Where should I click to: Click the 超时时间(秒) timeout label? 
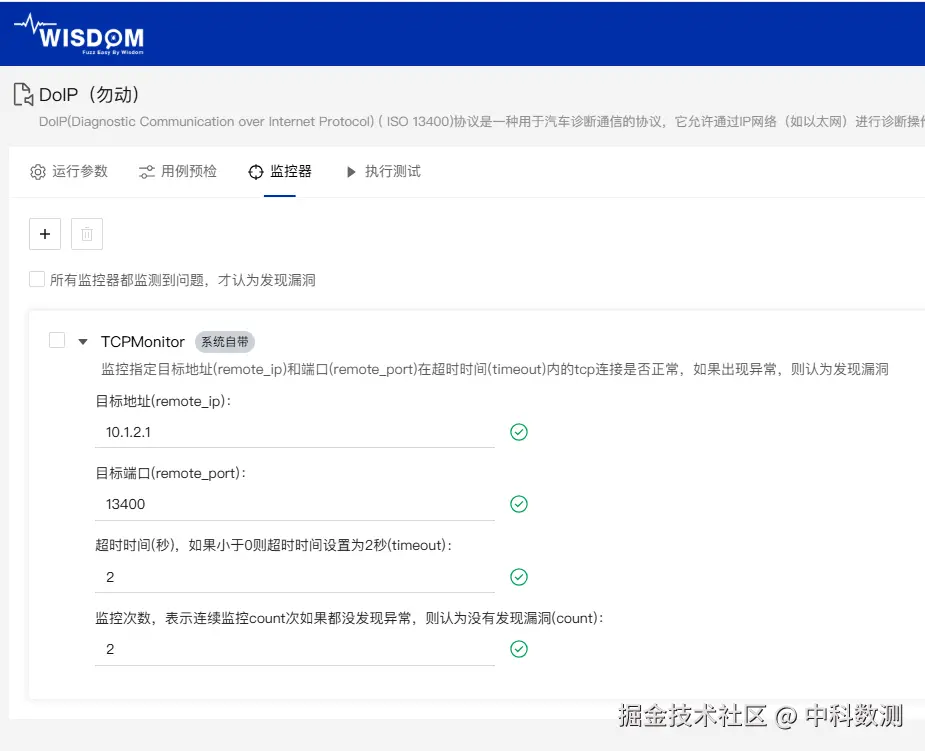click(x=274, y=545)
